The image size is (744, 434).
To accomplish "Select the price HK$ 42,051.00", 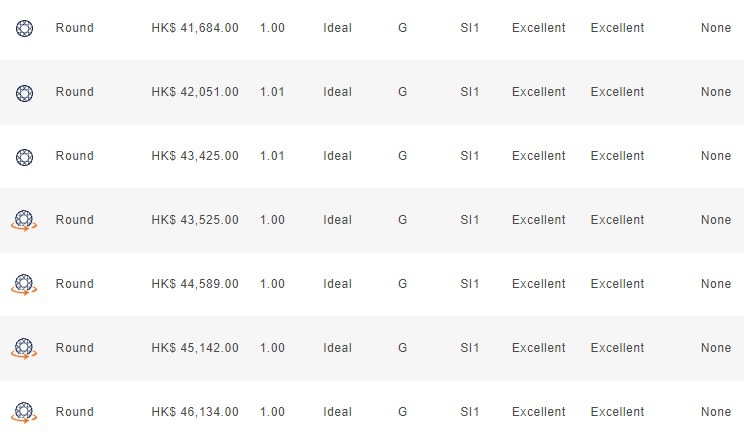I will (195, 92).
